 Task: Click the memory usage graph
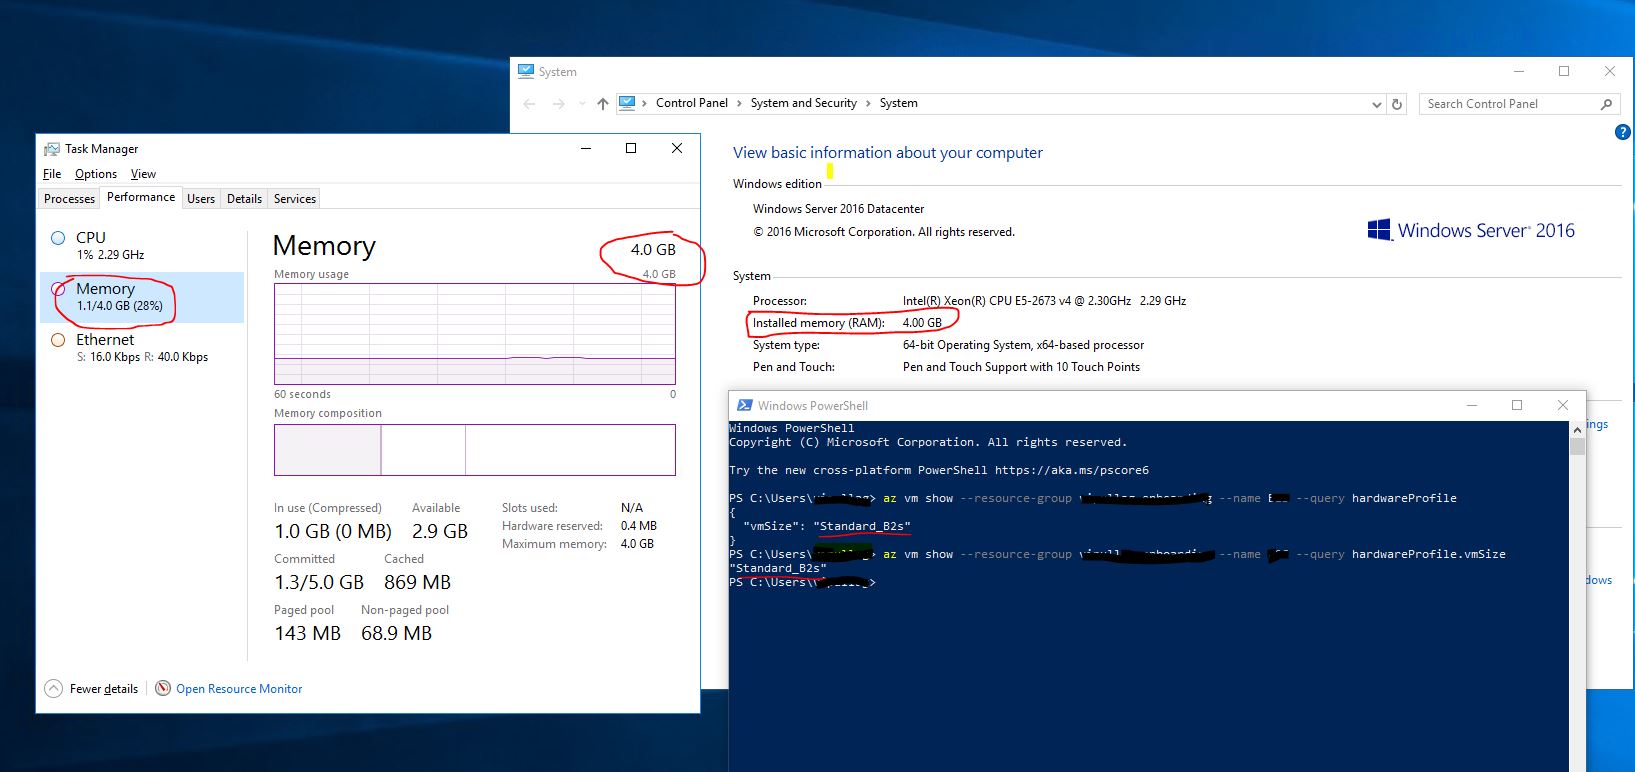pos(475,334)
